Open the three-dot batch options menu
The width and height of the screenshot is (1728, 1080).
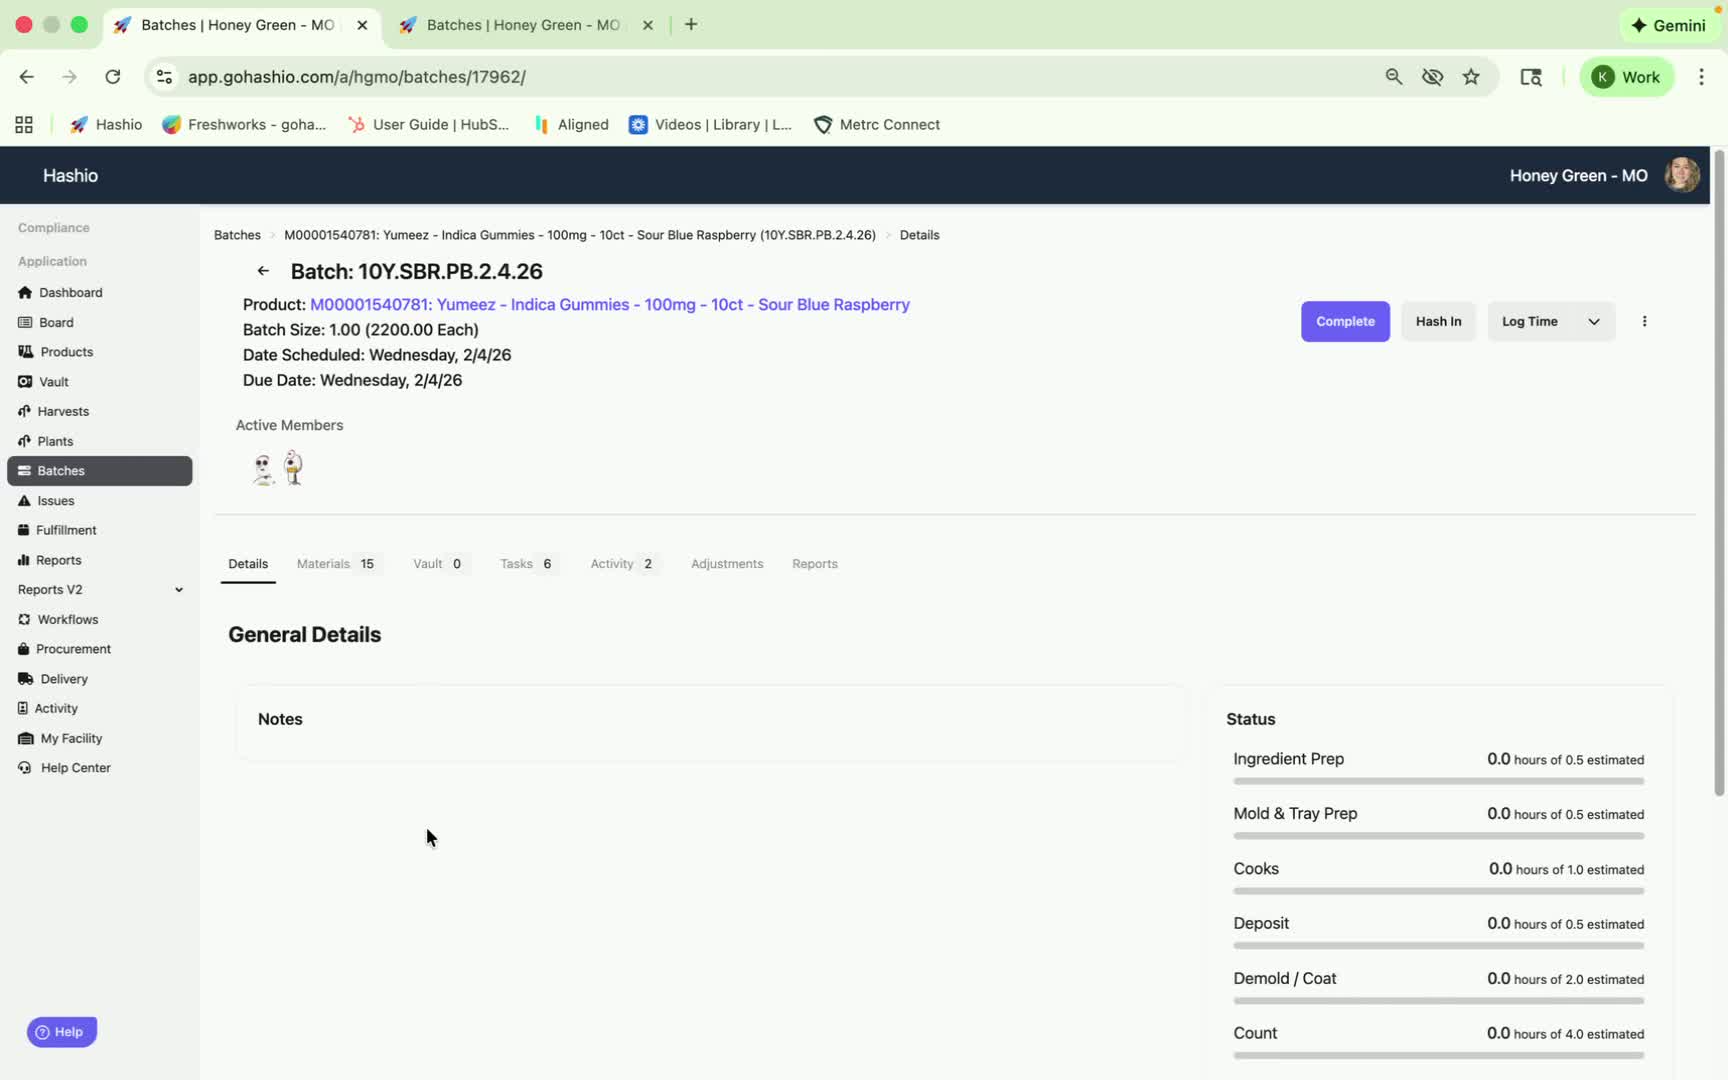tap(1644, 321)
